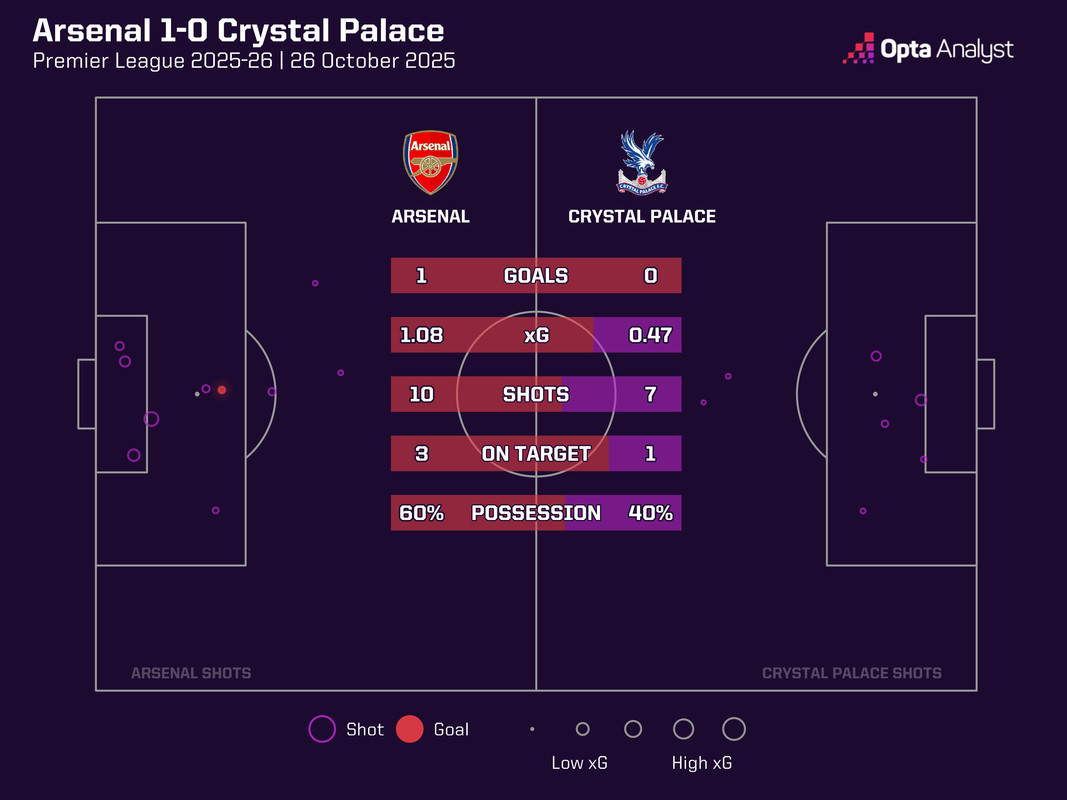Click Crystal Palace's 0.47 xG value
This screenshot has height=800, width=1067.
tap(651, 335)
